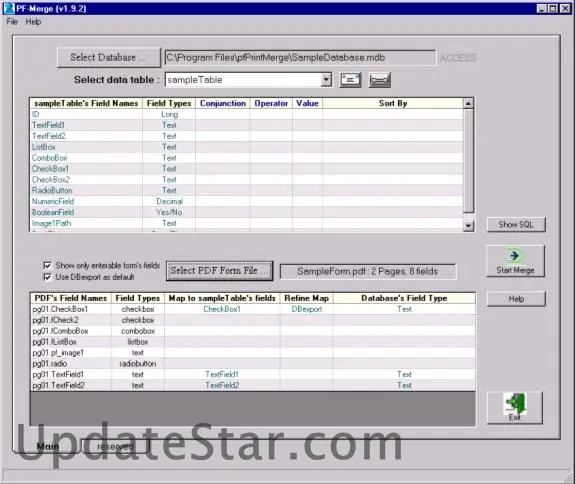The image size is (575, 484).
Task: Click Select PDF Form File button
Action: [x=219, y=271]
